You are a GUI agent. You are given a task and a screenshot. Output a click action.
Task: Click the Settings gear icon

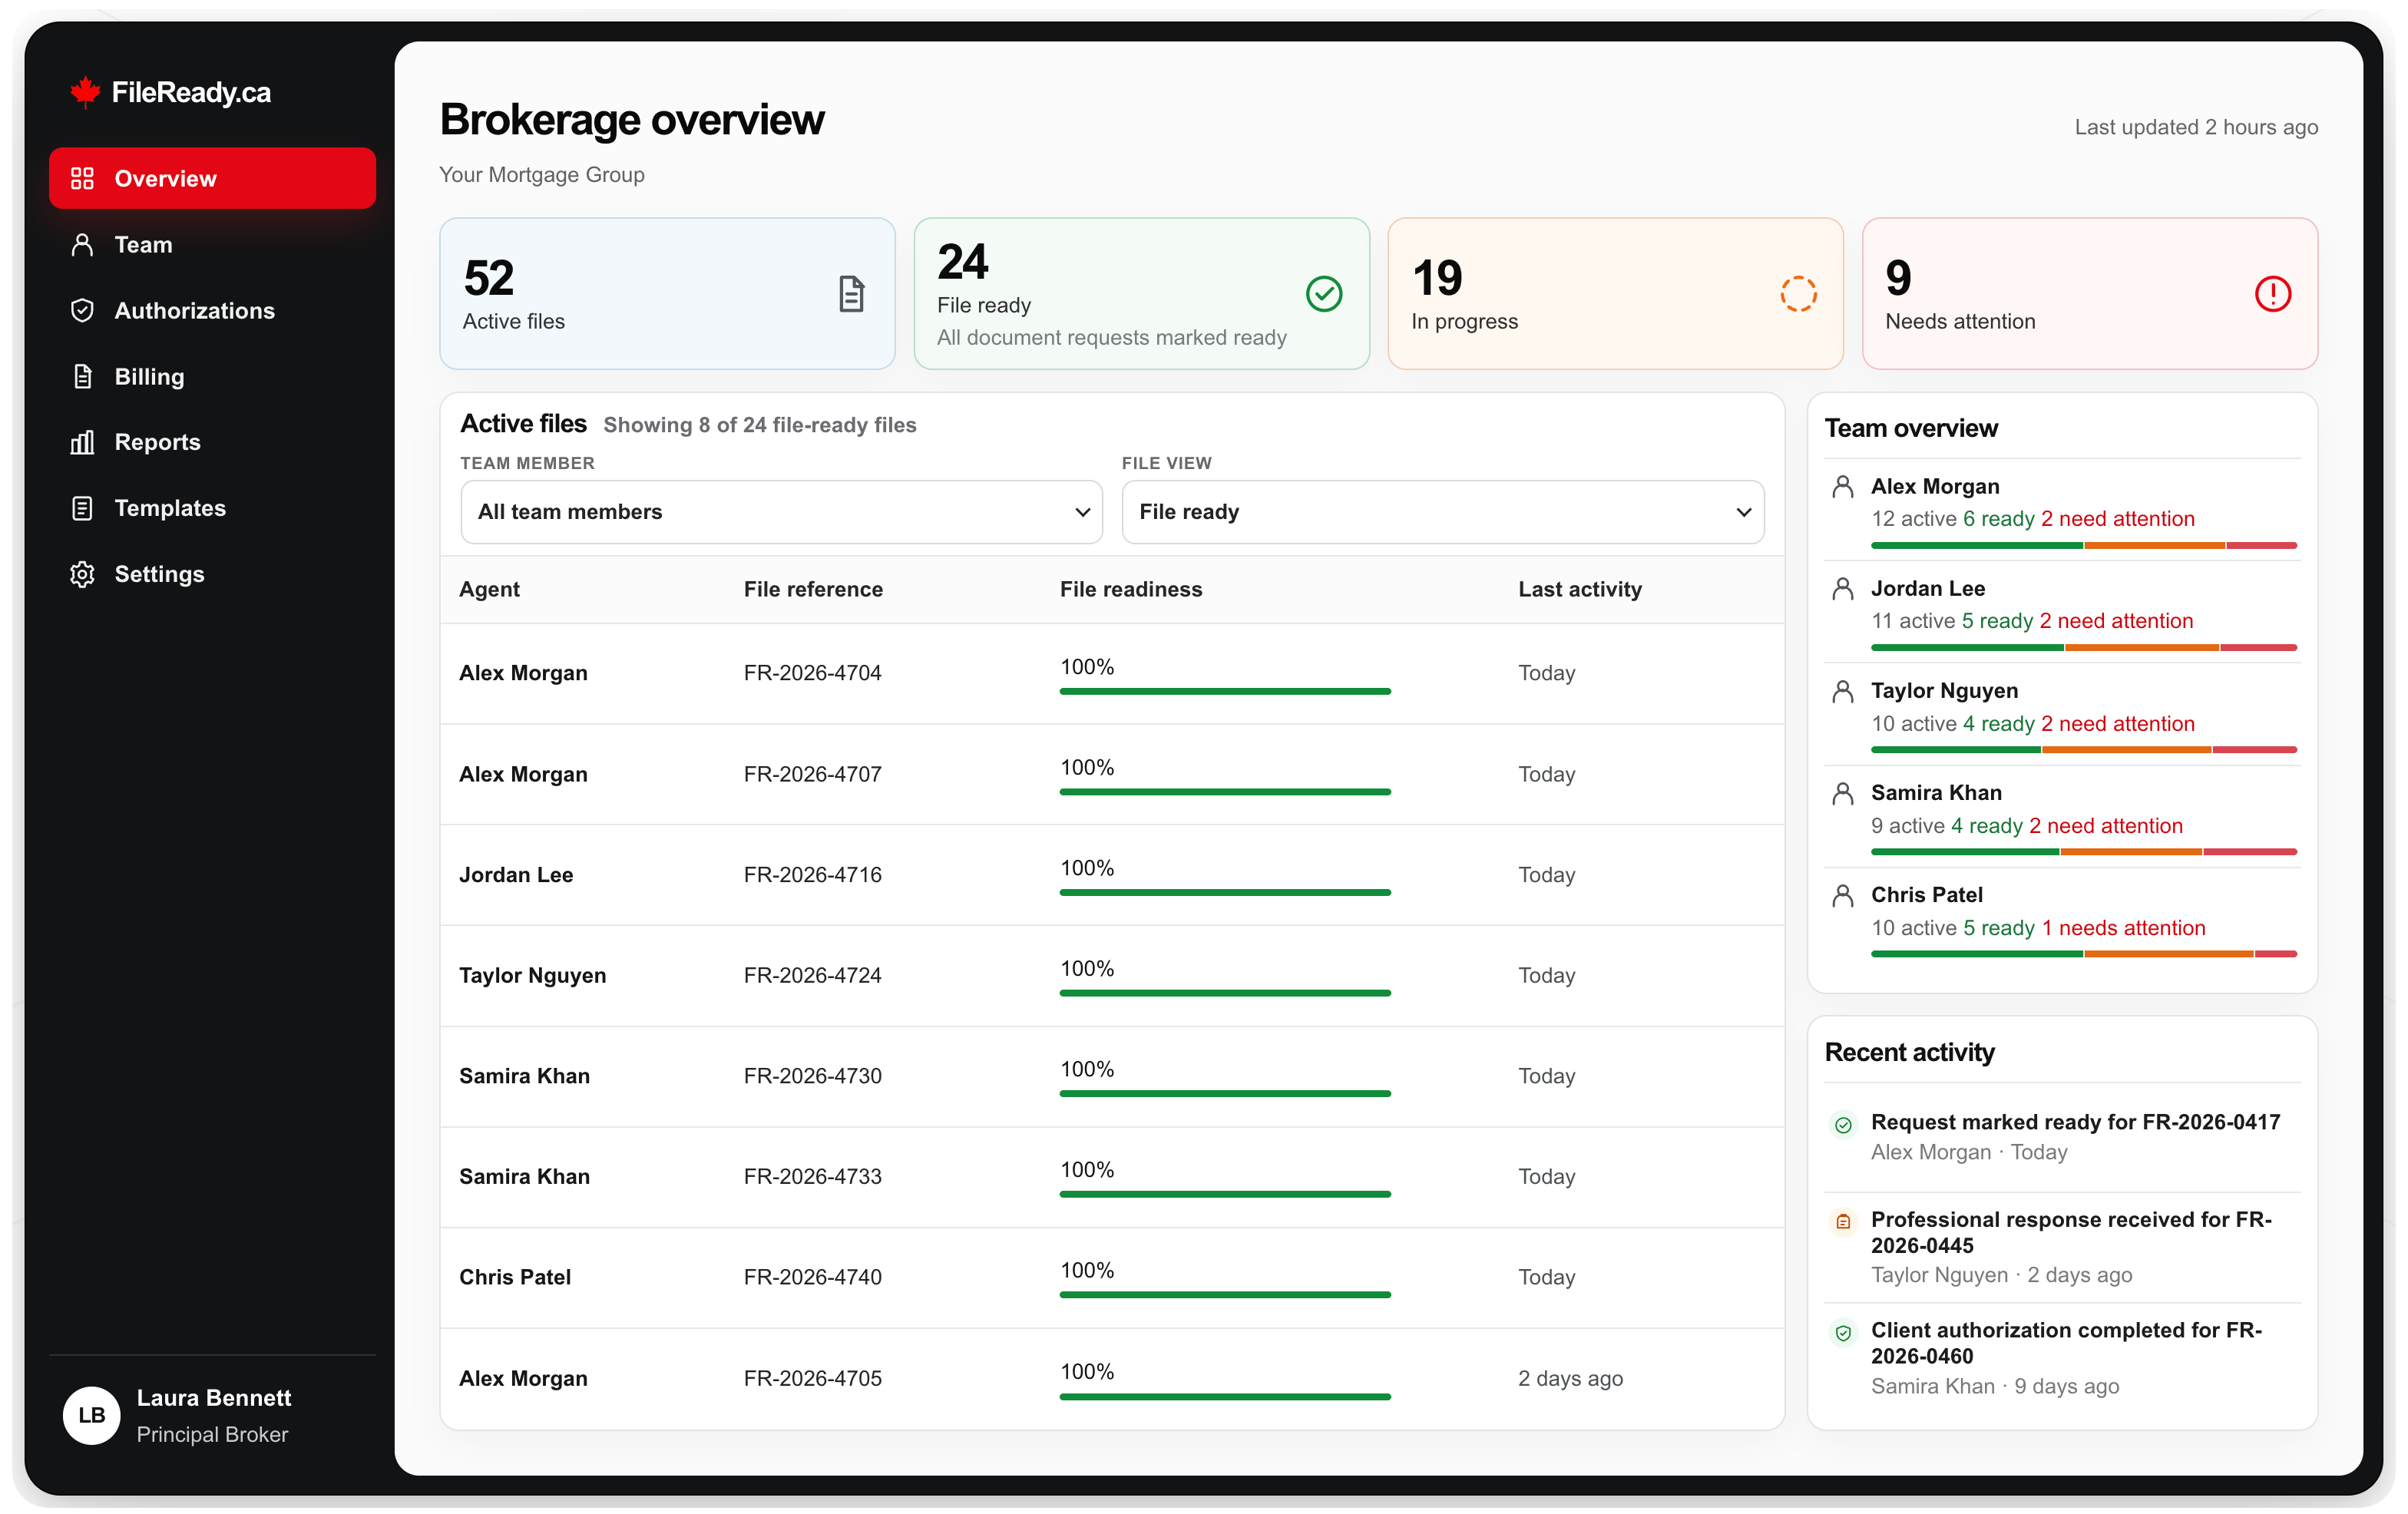[x=82, y=574]
